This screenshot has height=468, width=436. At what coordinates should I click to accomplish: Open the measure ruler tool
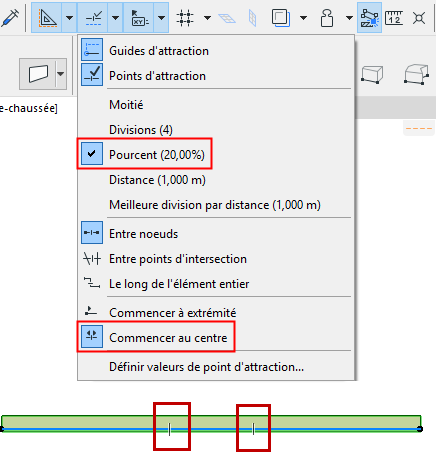pos(394,18)
